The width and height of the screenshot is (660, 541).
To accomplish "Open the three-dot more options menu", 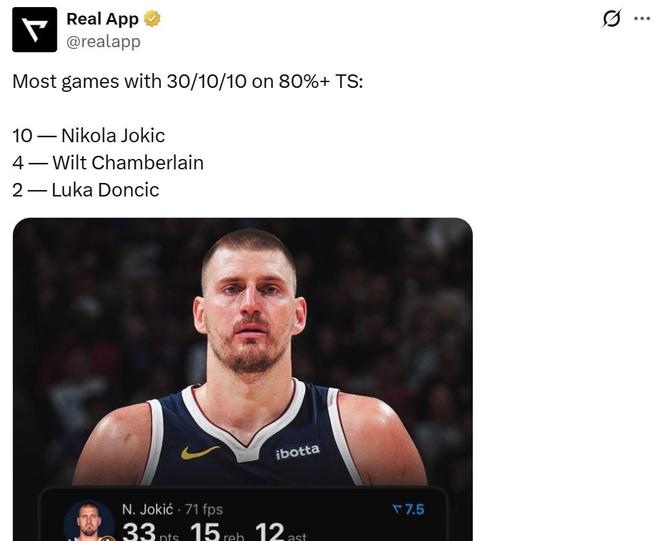I will [642, 19].
